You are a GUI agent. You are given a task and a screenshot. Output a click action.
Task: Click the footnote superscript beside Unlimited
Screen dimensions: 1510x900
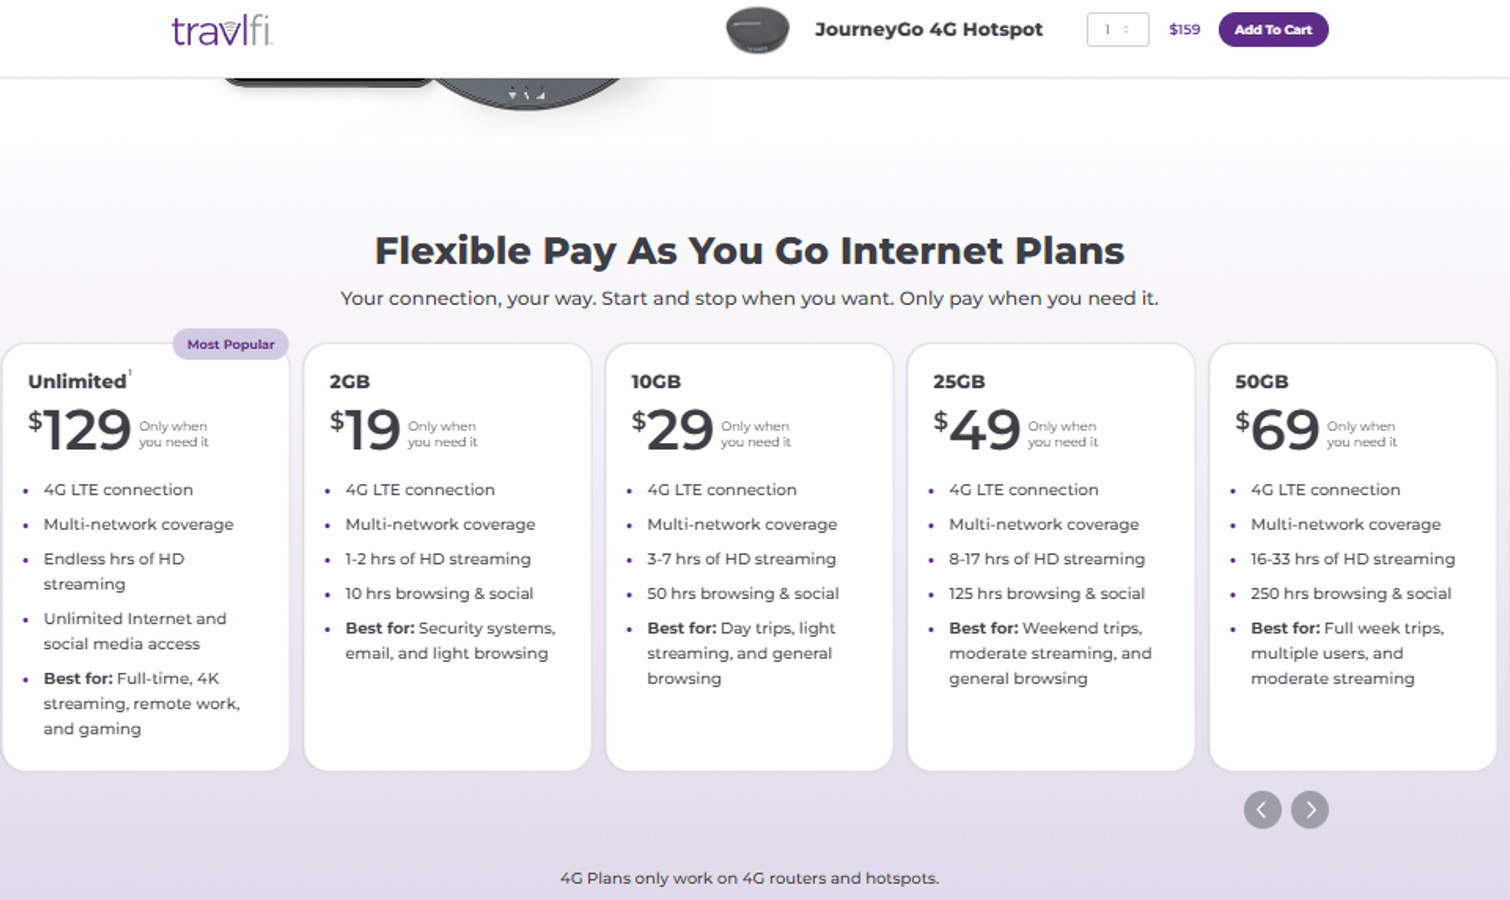130,371
